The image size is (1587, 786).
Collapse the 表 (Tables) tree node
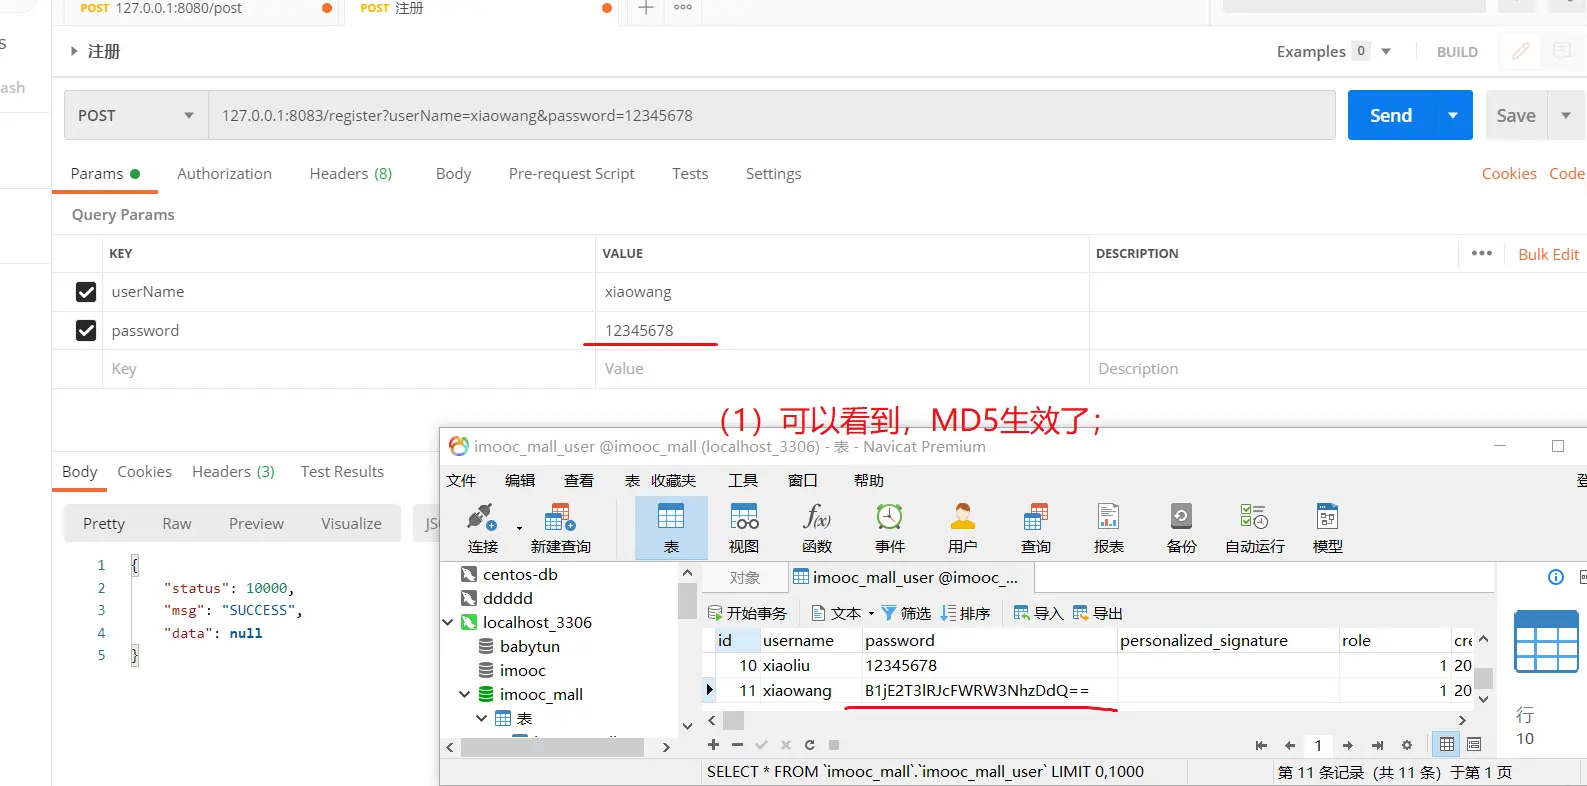482,718
